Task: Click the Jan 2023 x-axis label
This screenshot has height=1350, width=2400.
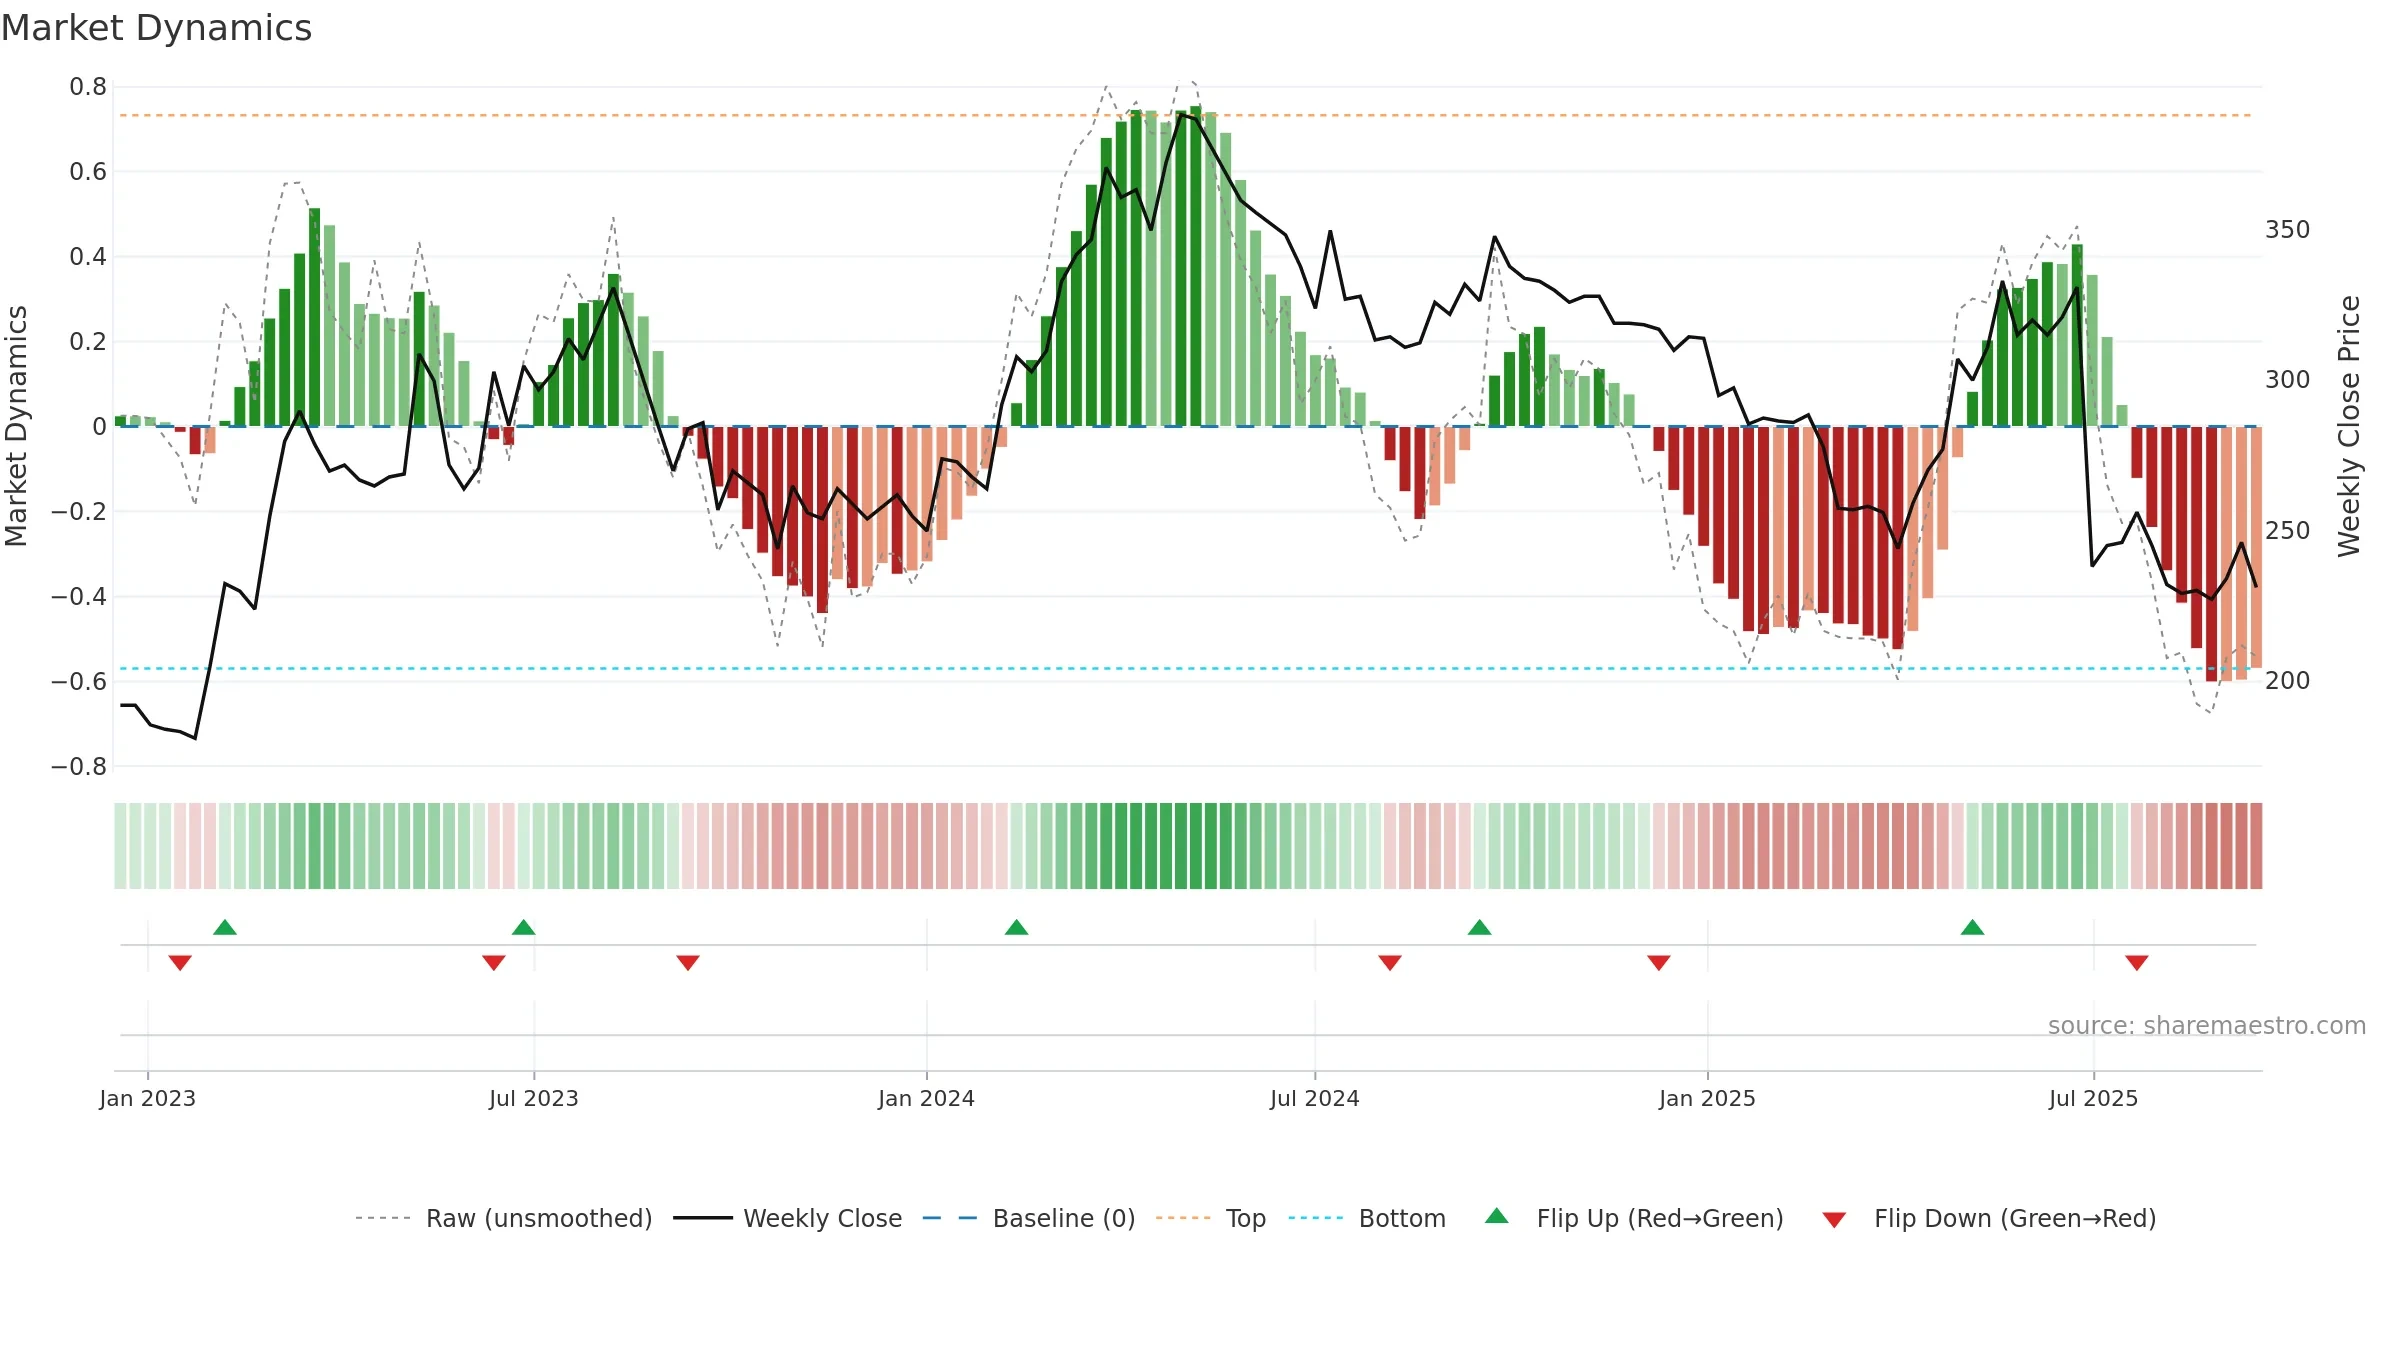Action: tap(148, 1098)
